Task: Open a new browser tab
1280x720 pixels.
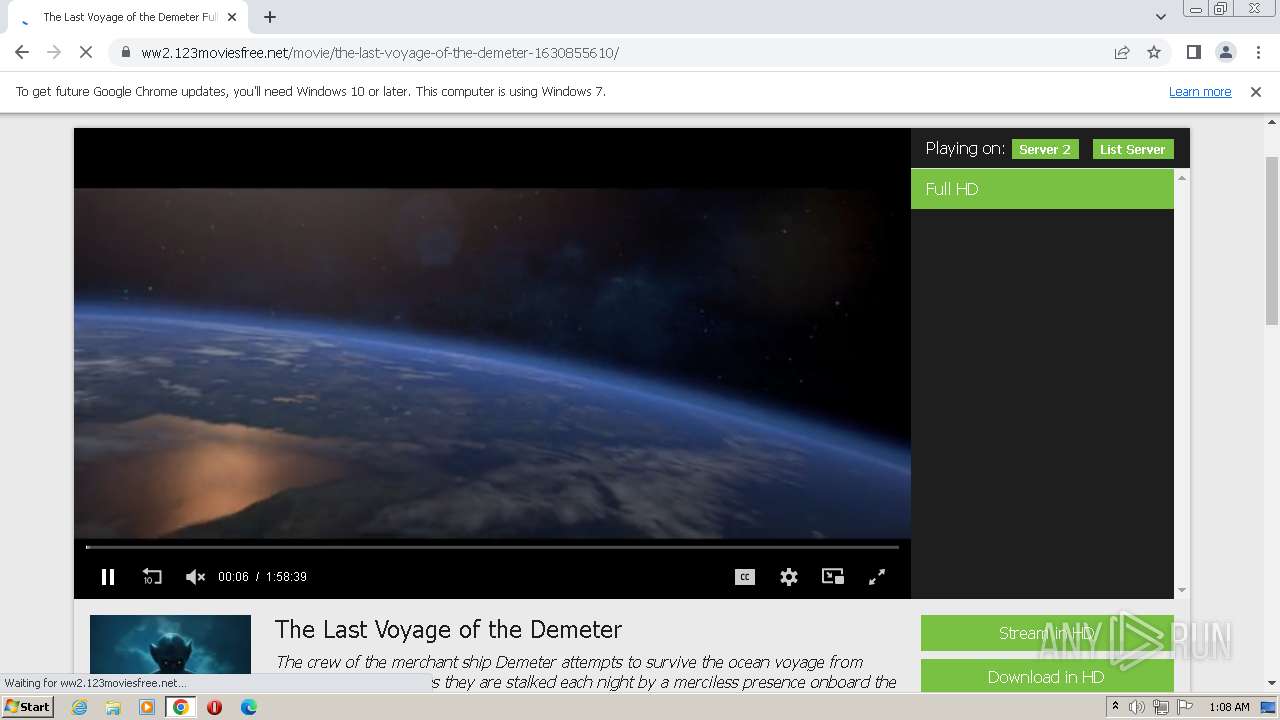Action: pyautogui.click(x=270, y=17)
